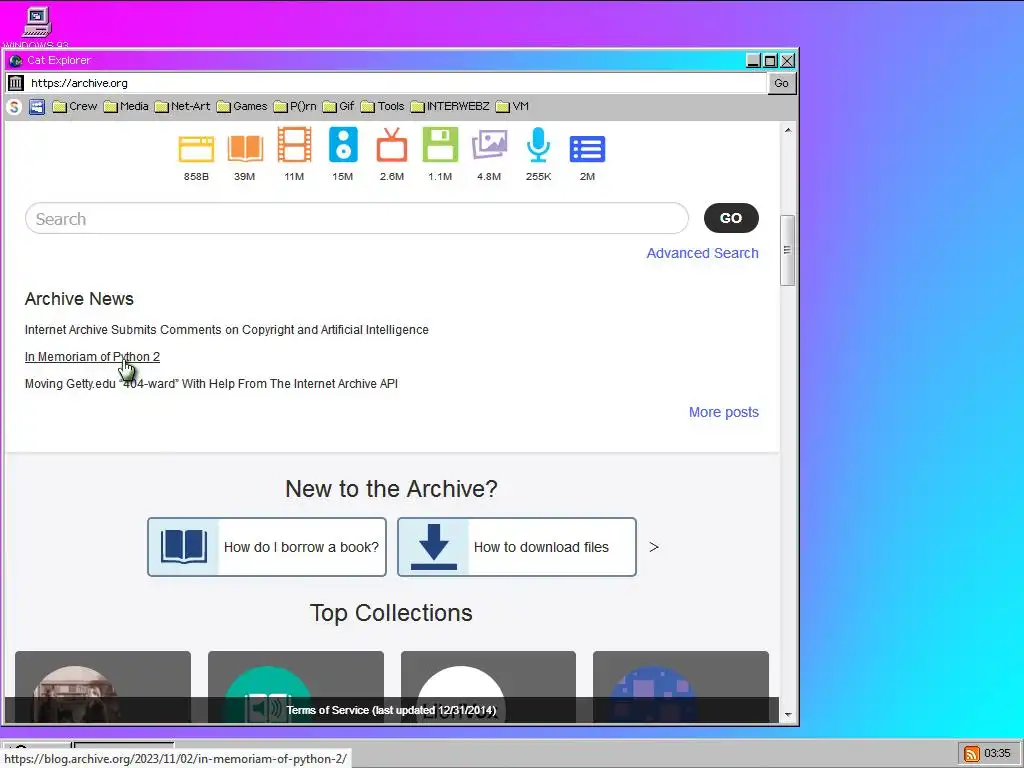Open the Web (858B) media icon
1024x768 pixels.
[196, 149]
